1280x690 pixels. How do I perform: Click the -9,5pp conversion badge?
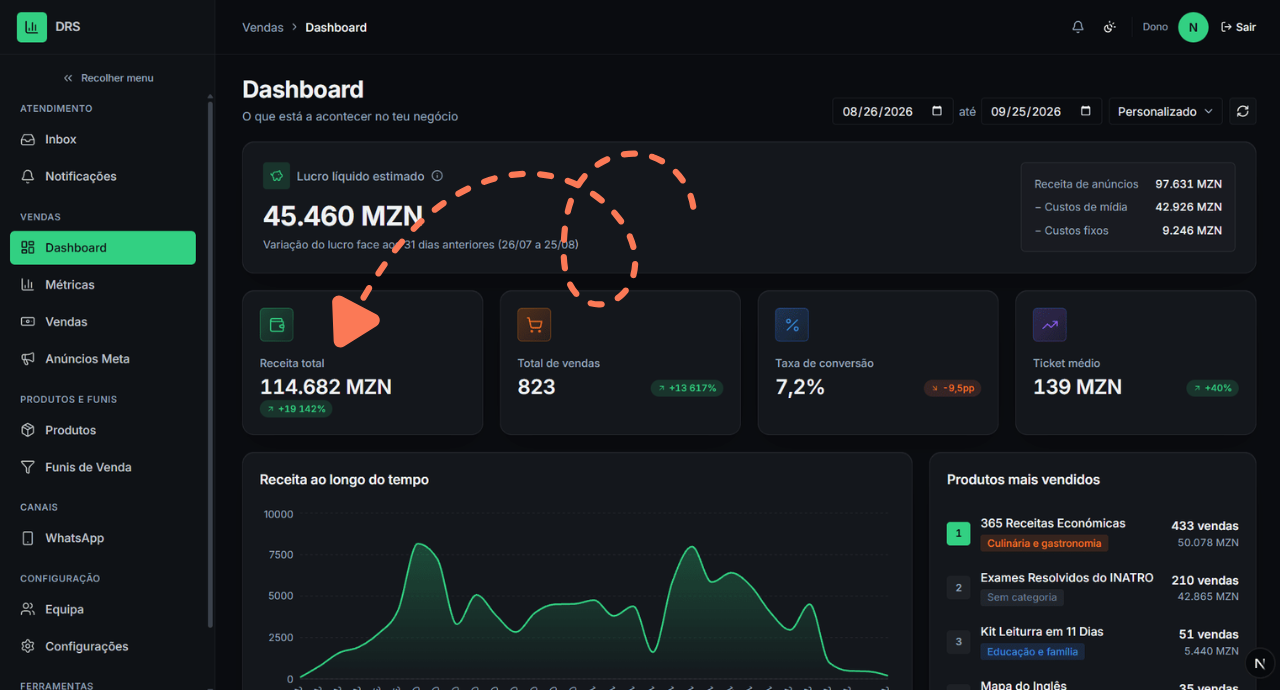952,388
